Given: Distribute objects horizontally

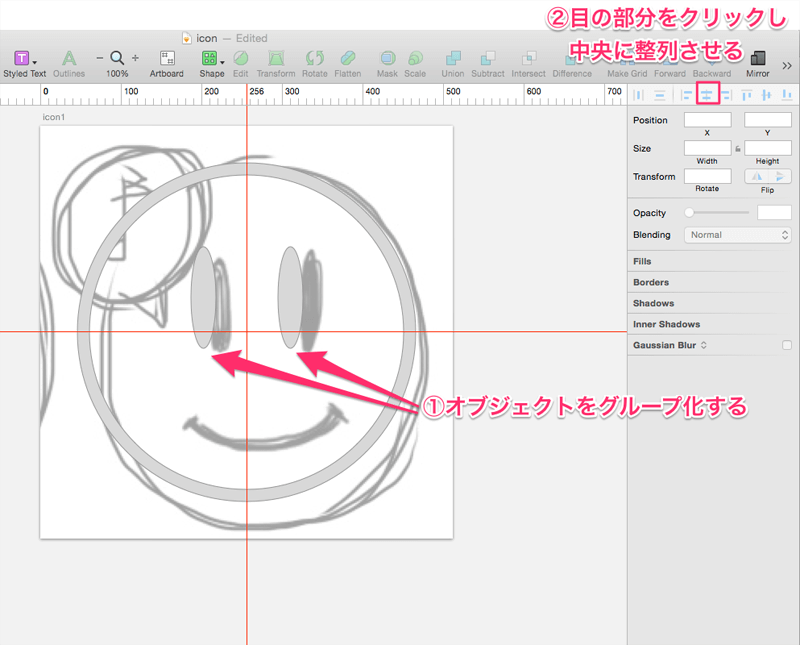Looking at the screenshot, I should [x=638, y=95].
